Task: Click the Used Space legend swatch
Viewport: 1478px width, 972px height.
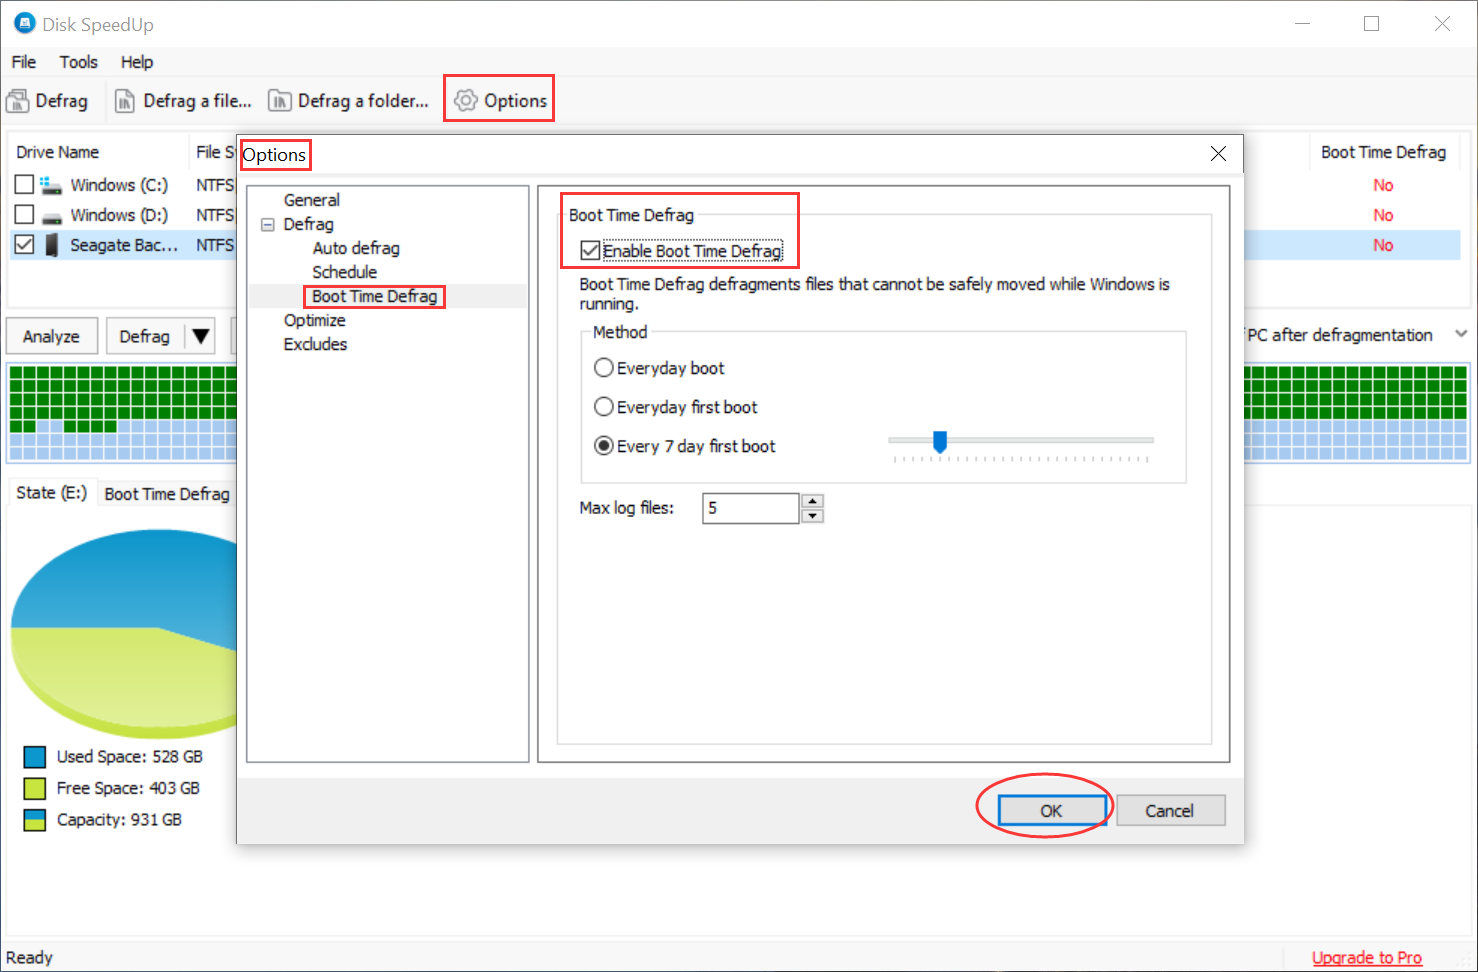Action: tap(35, 756)
